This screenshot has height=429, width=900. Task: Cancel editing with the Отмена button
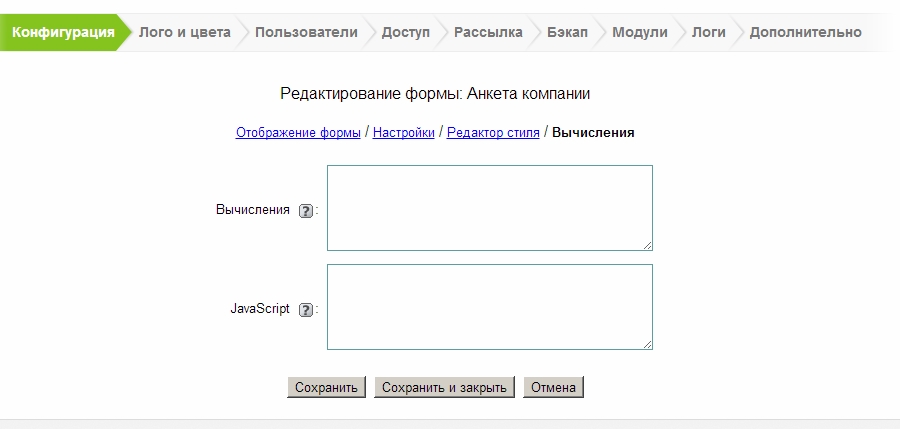553,388
